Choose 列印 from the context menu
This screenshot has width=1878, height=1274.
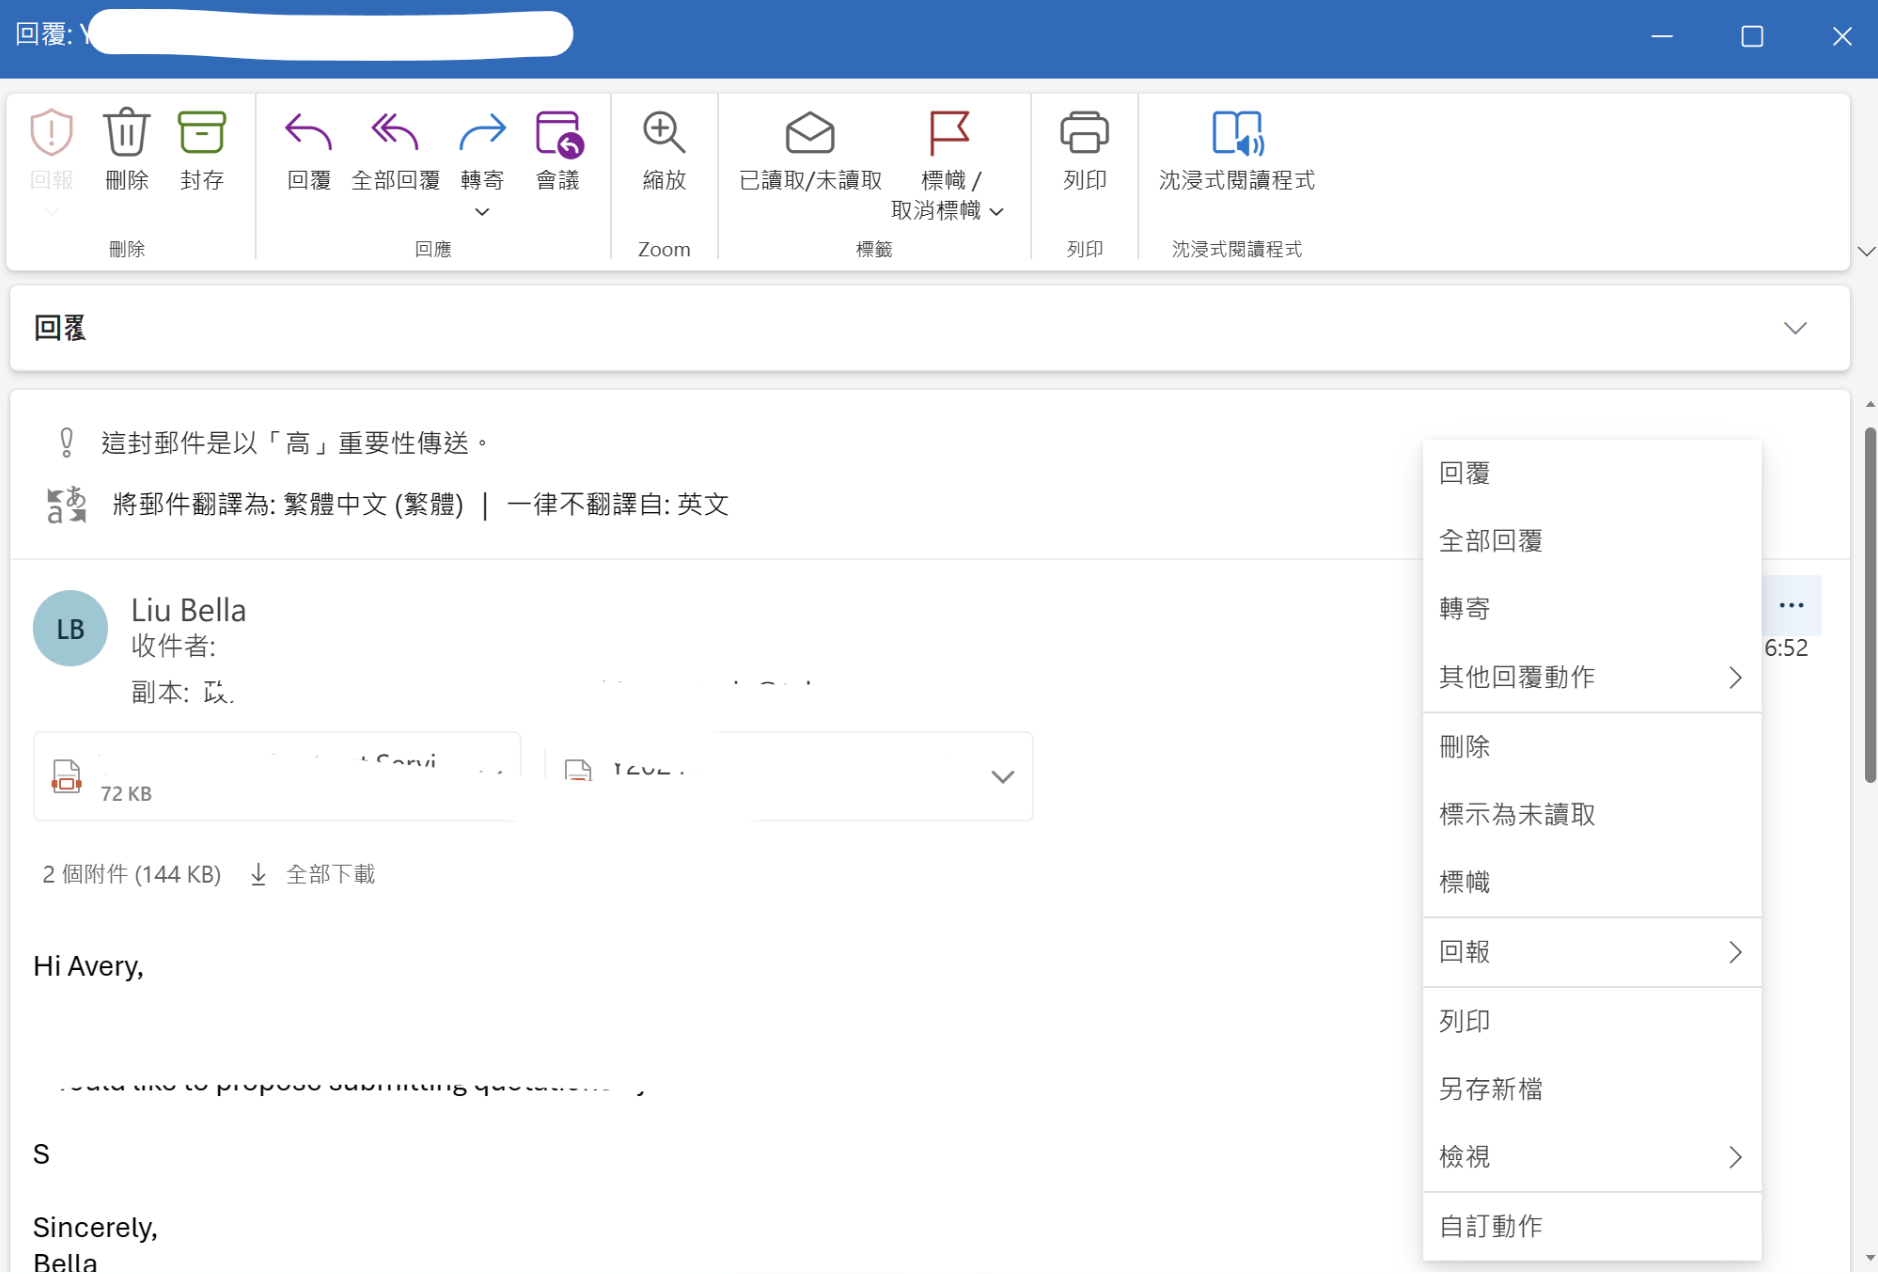point(1591,1021)
